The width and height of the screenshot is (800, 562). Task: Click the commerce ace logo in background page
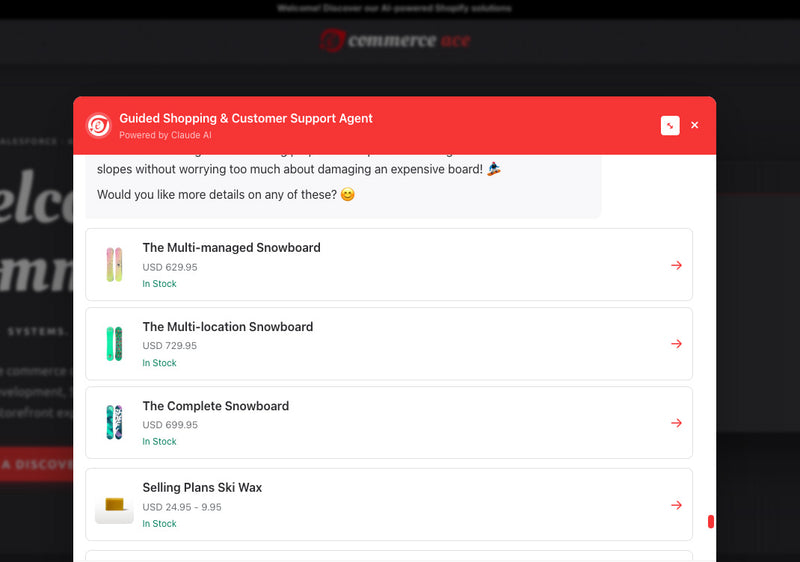395,40
